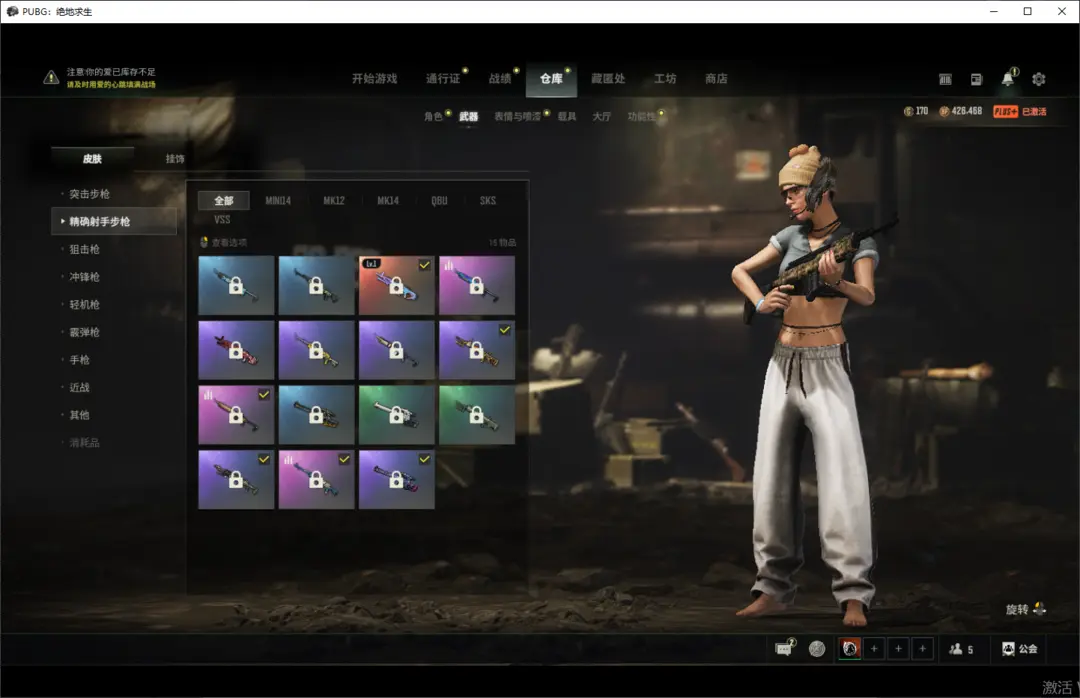Open the notification bell
This screenshot has height=698, width=1080.
(1008, 79)
